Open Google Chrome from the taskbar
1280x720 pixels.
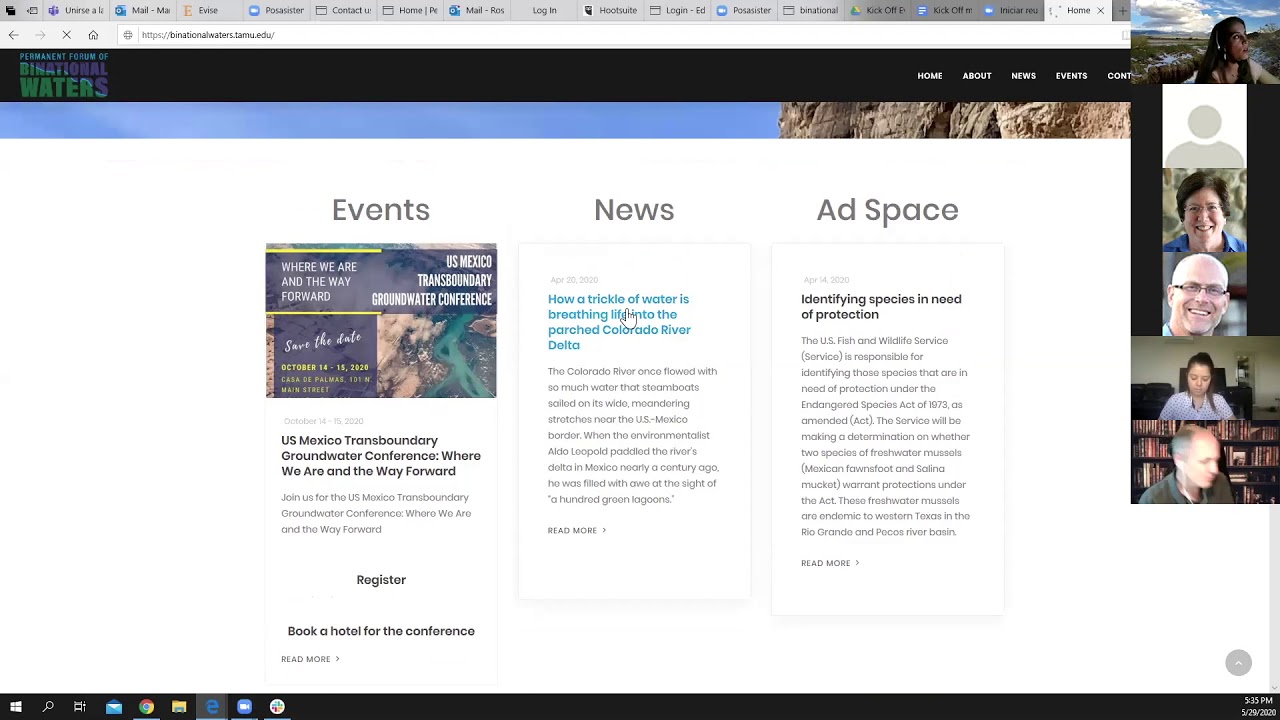(x=146, y=707)
